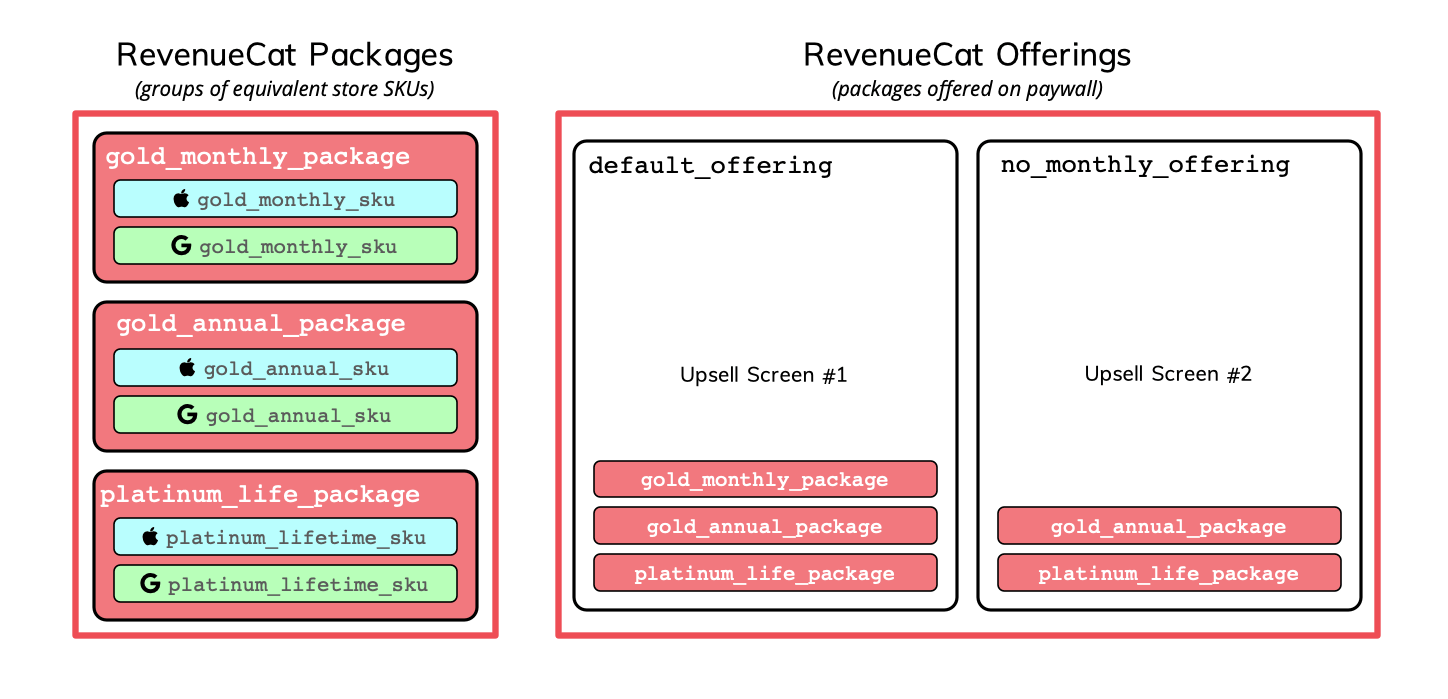Click the Upsell Screen #1 label
1448x699 pixels.
(x=764, y=376)
